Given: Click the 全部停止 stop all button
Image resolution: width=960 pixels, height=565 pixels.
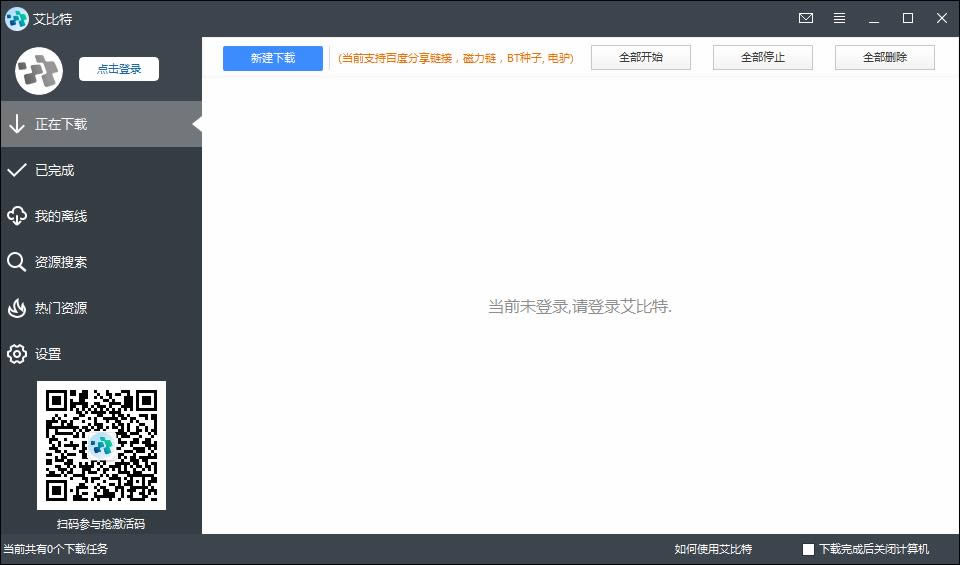Looking at the screenshot, I should pyautogui.click(x=762, y=58).
